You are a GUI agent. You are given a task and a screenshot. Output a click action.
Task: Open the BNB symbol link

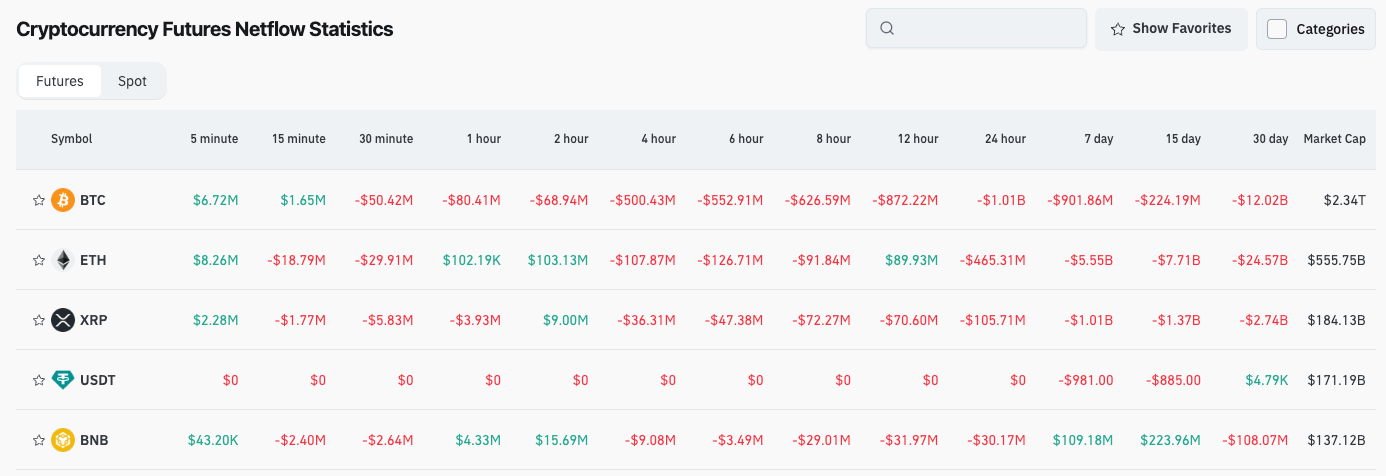pos(94,440)
